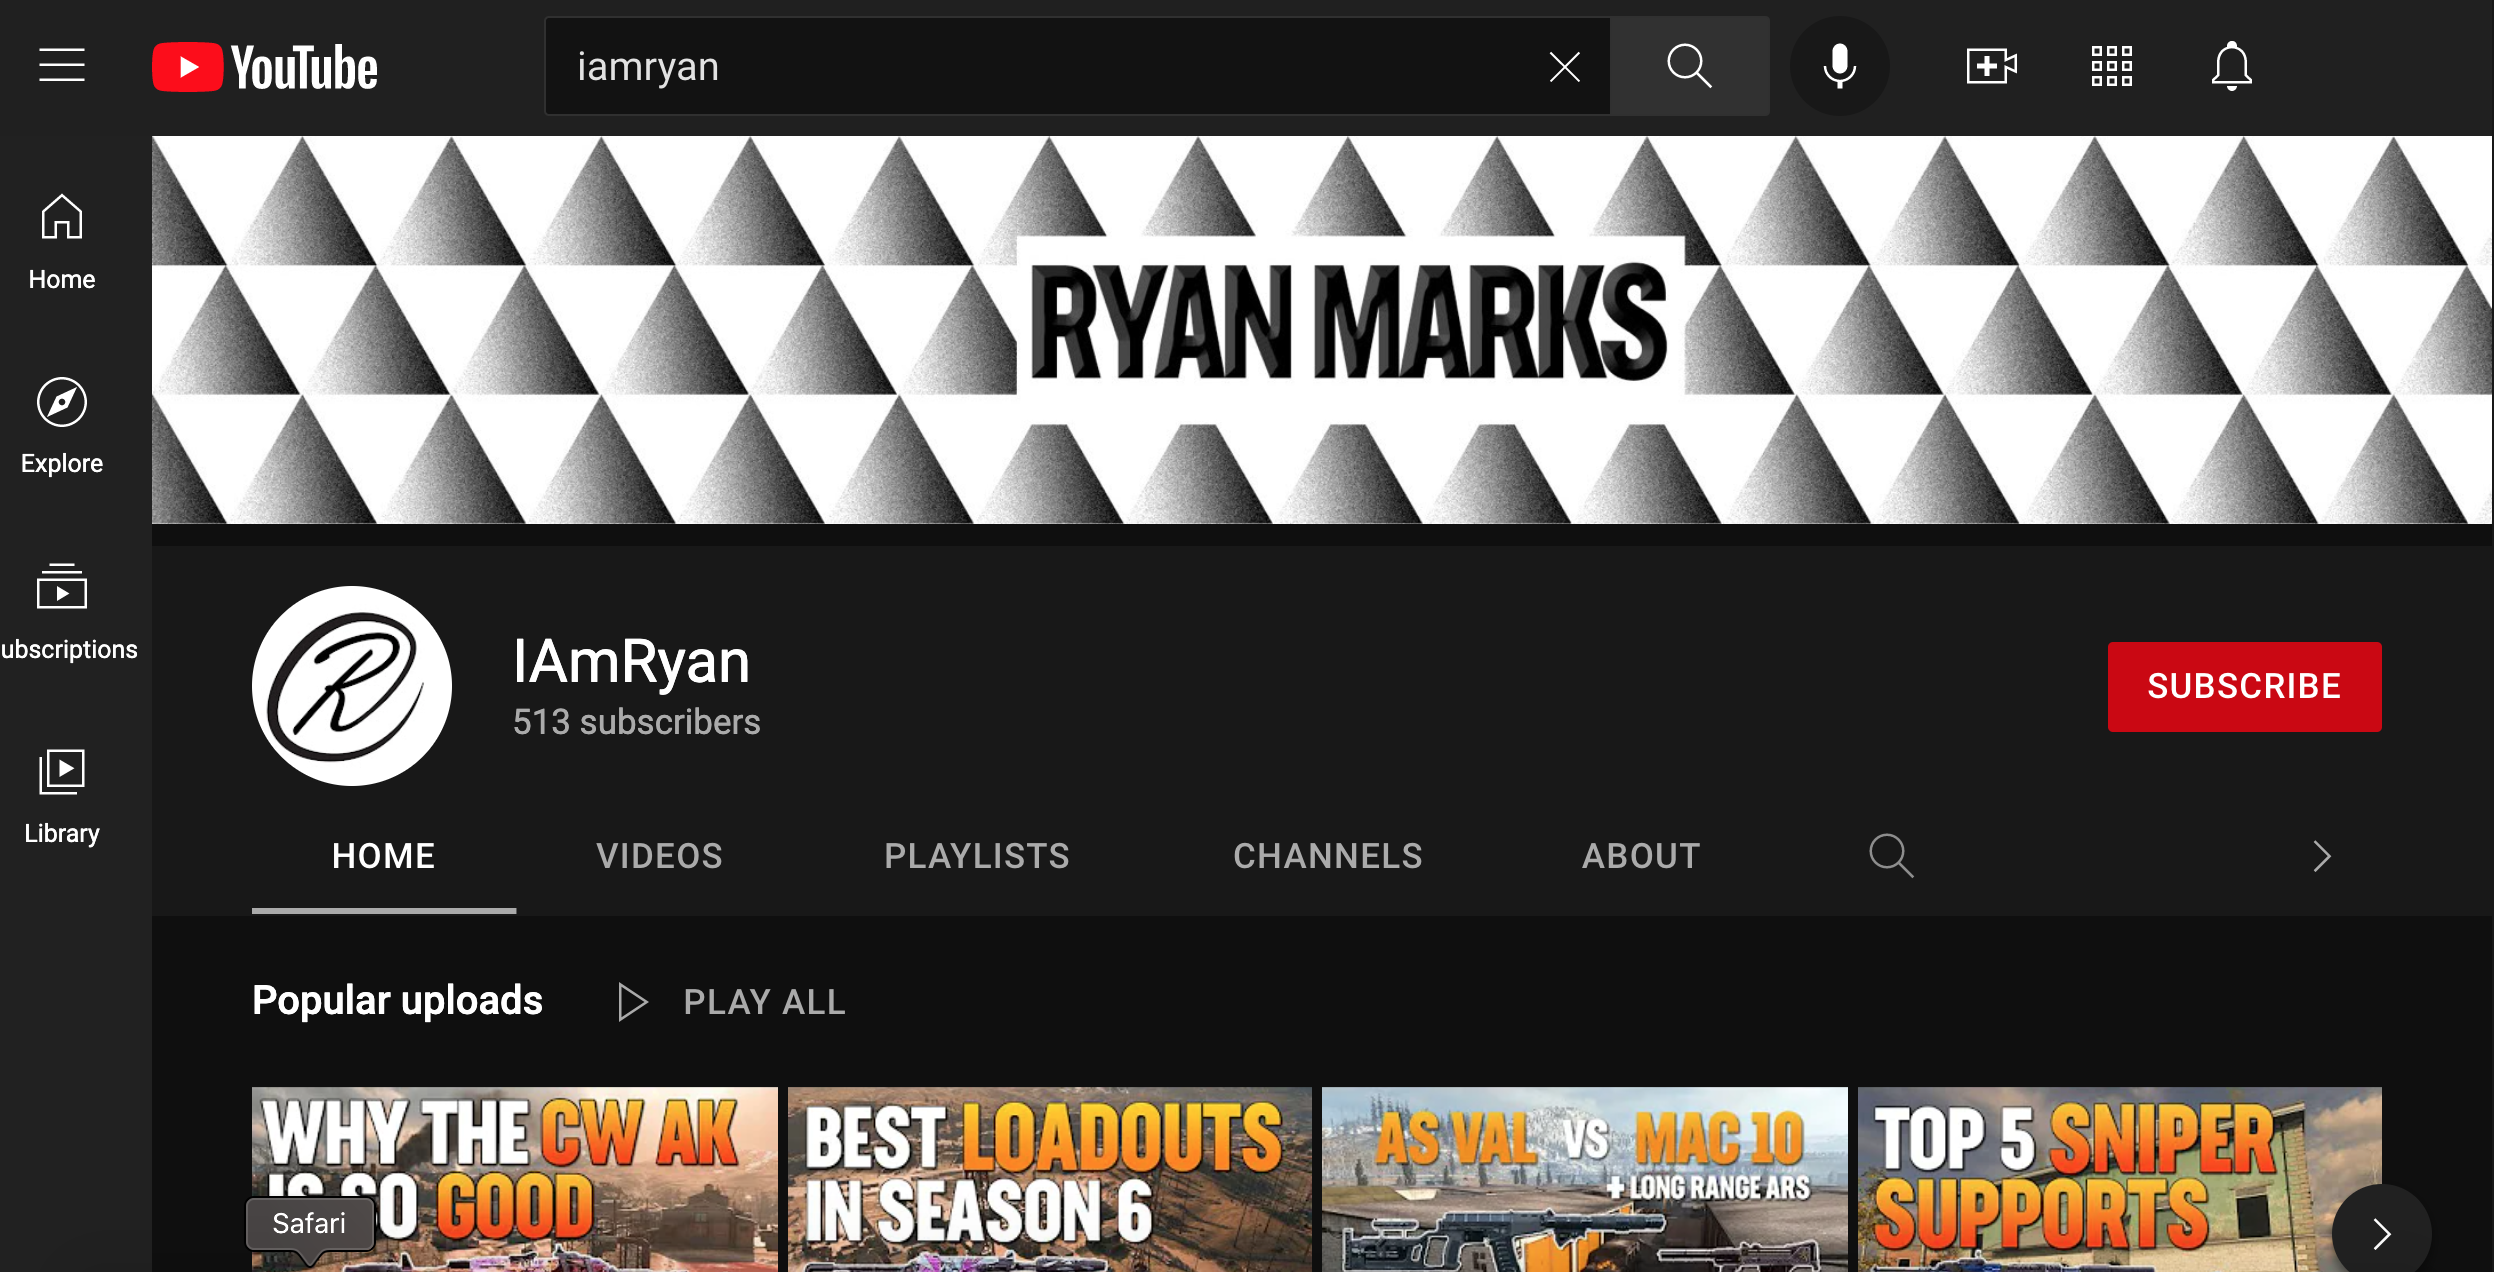
Task: Click the YouTube logo
Action: (x=265, y=67)
